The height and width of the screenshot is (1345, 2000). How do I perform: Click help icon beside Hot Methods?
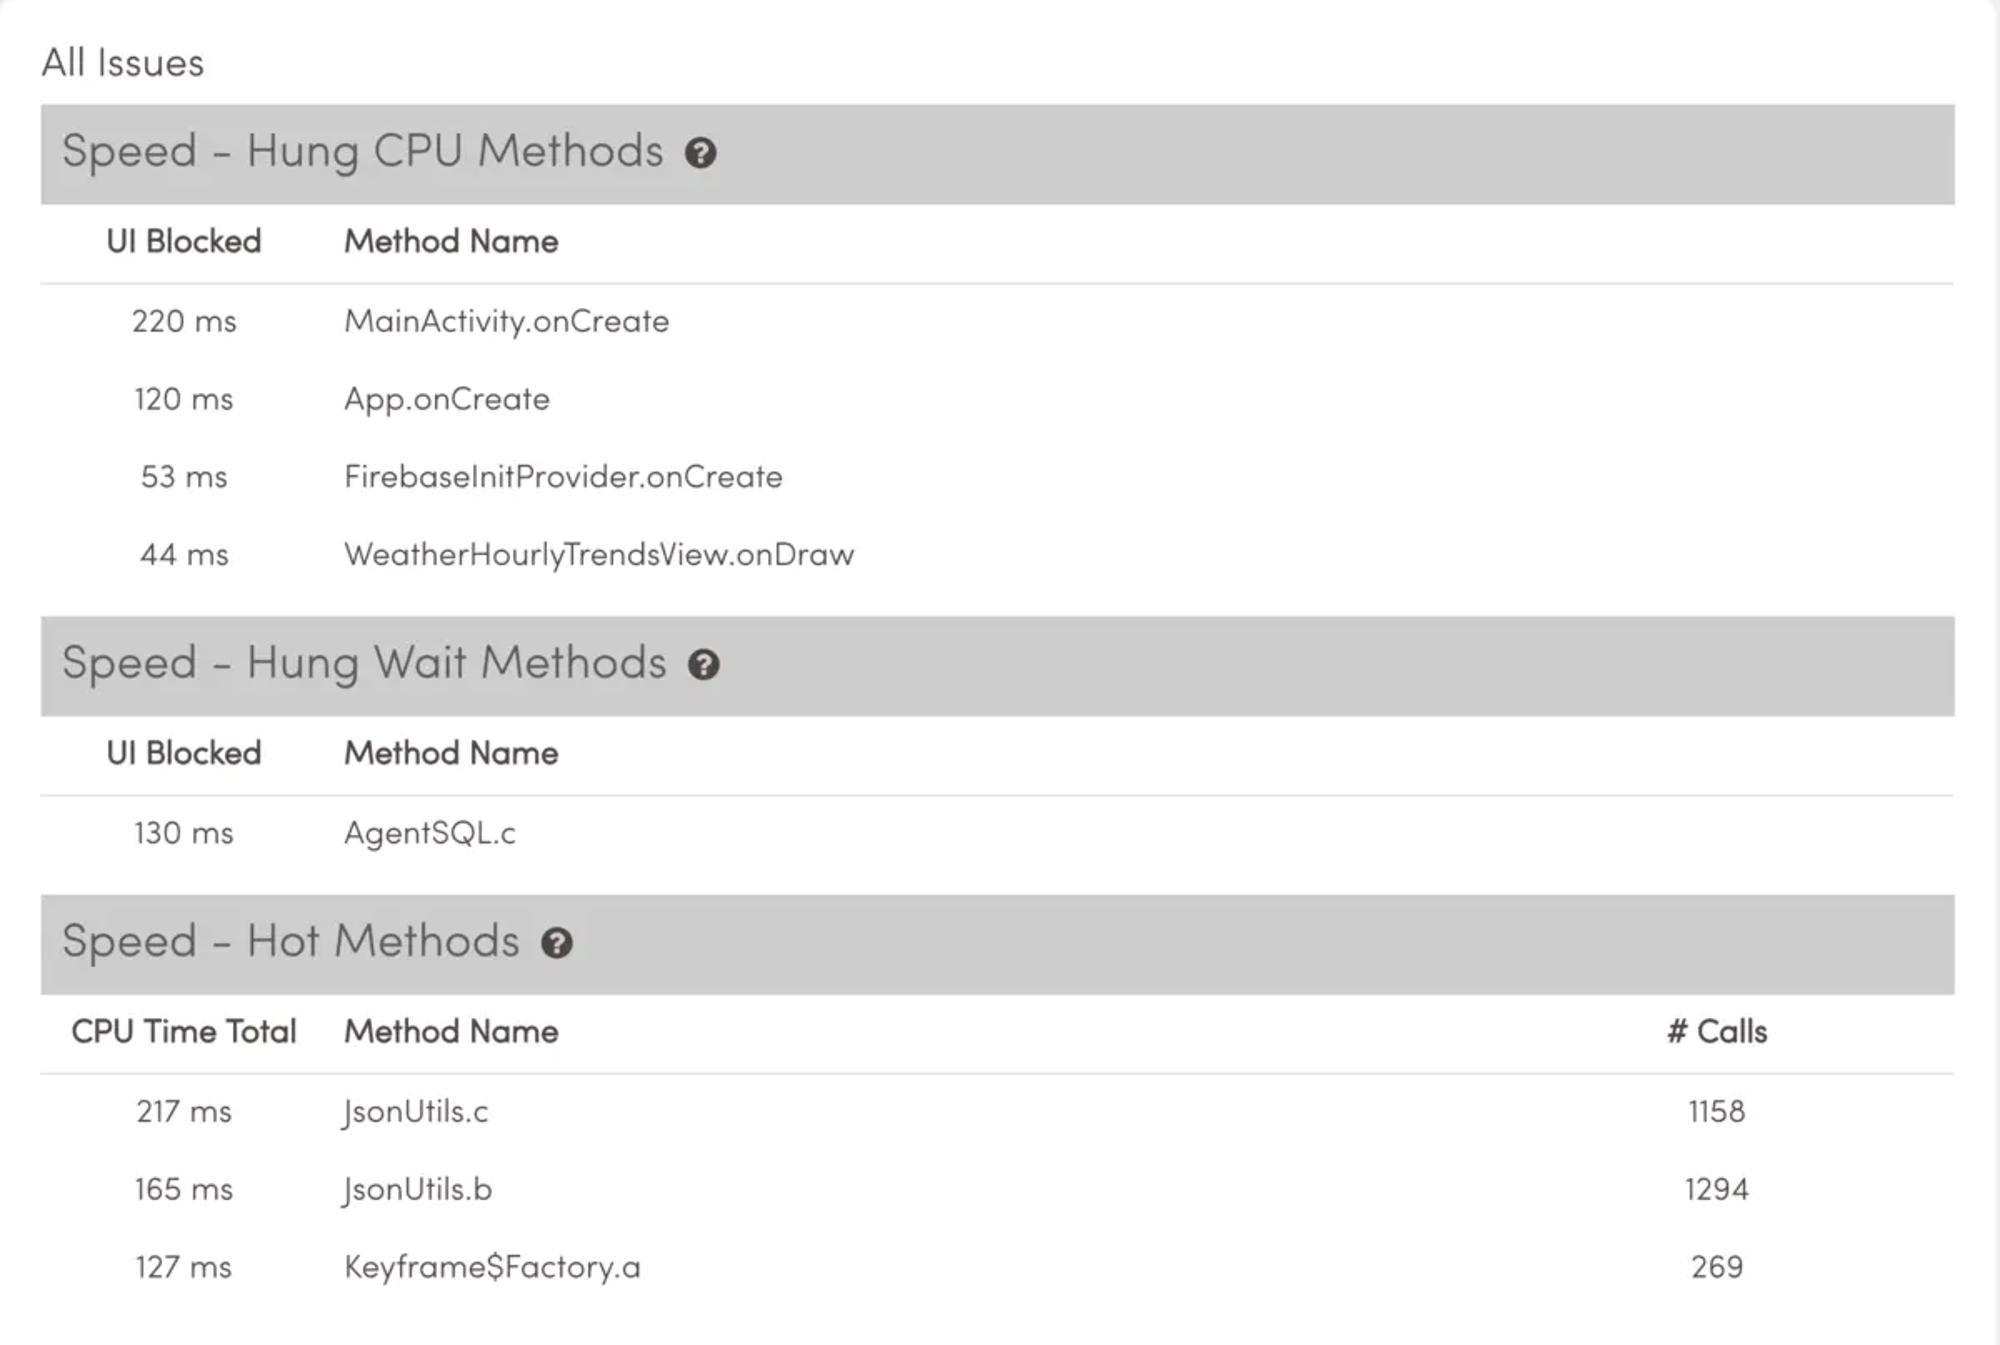556,943
